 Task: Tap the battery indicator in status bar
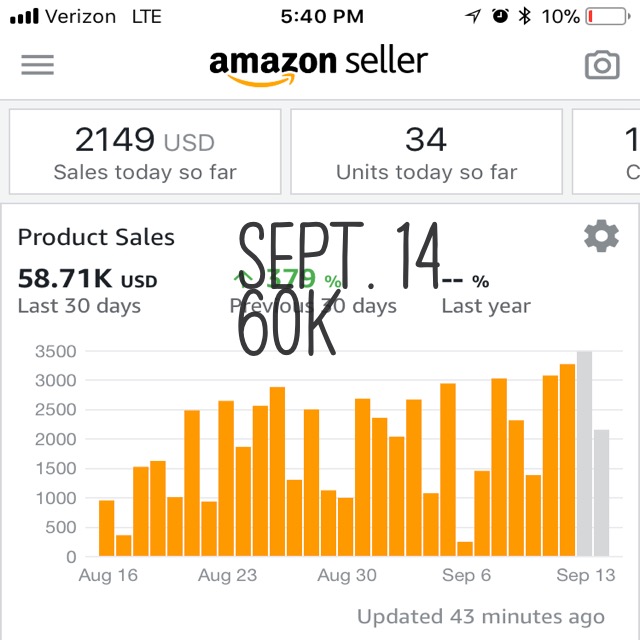tap(608, 17)
